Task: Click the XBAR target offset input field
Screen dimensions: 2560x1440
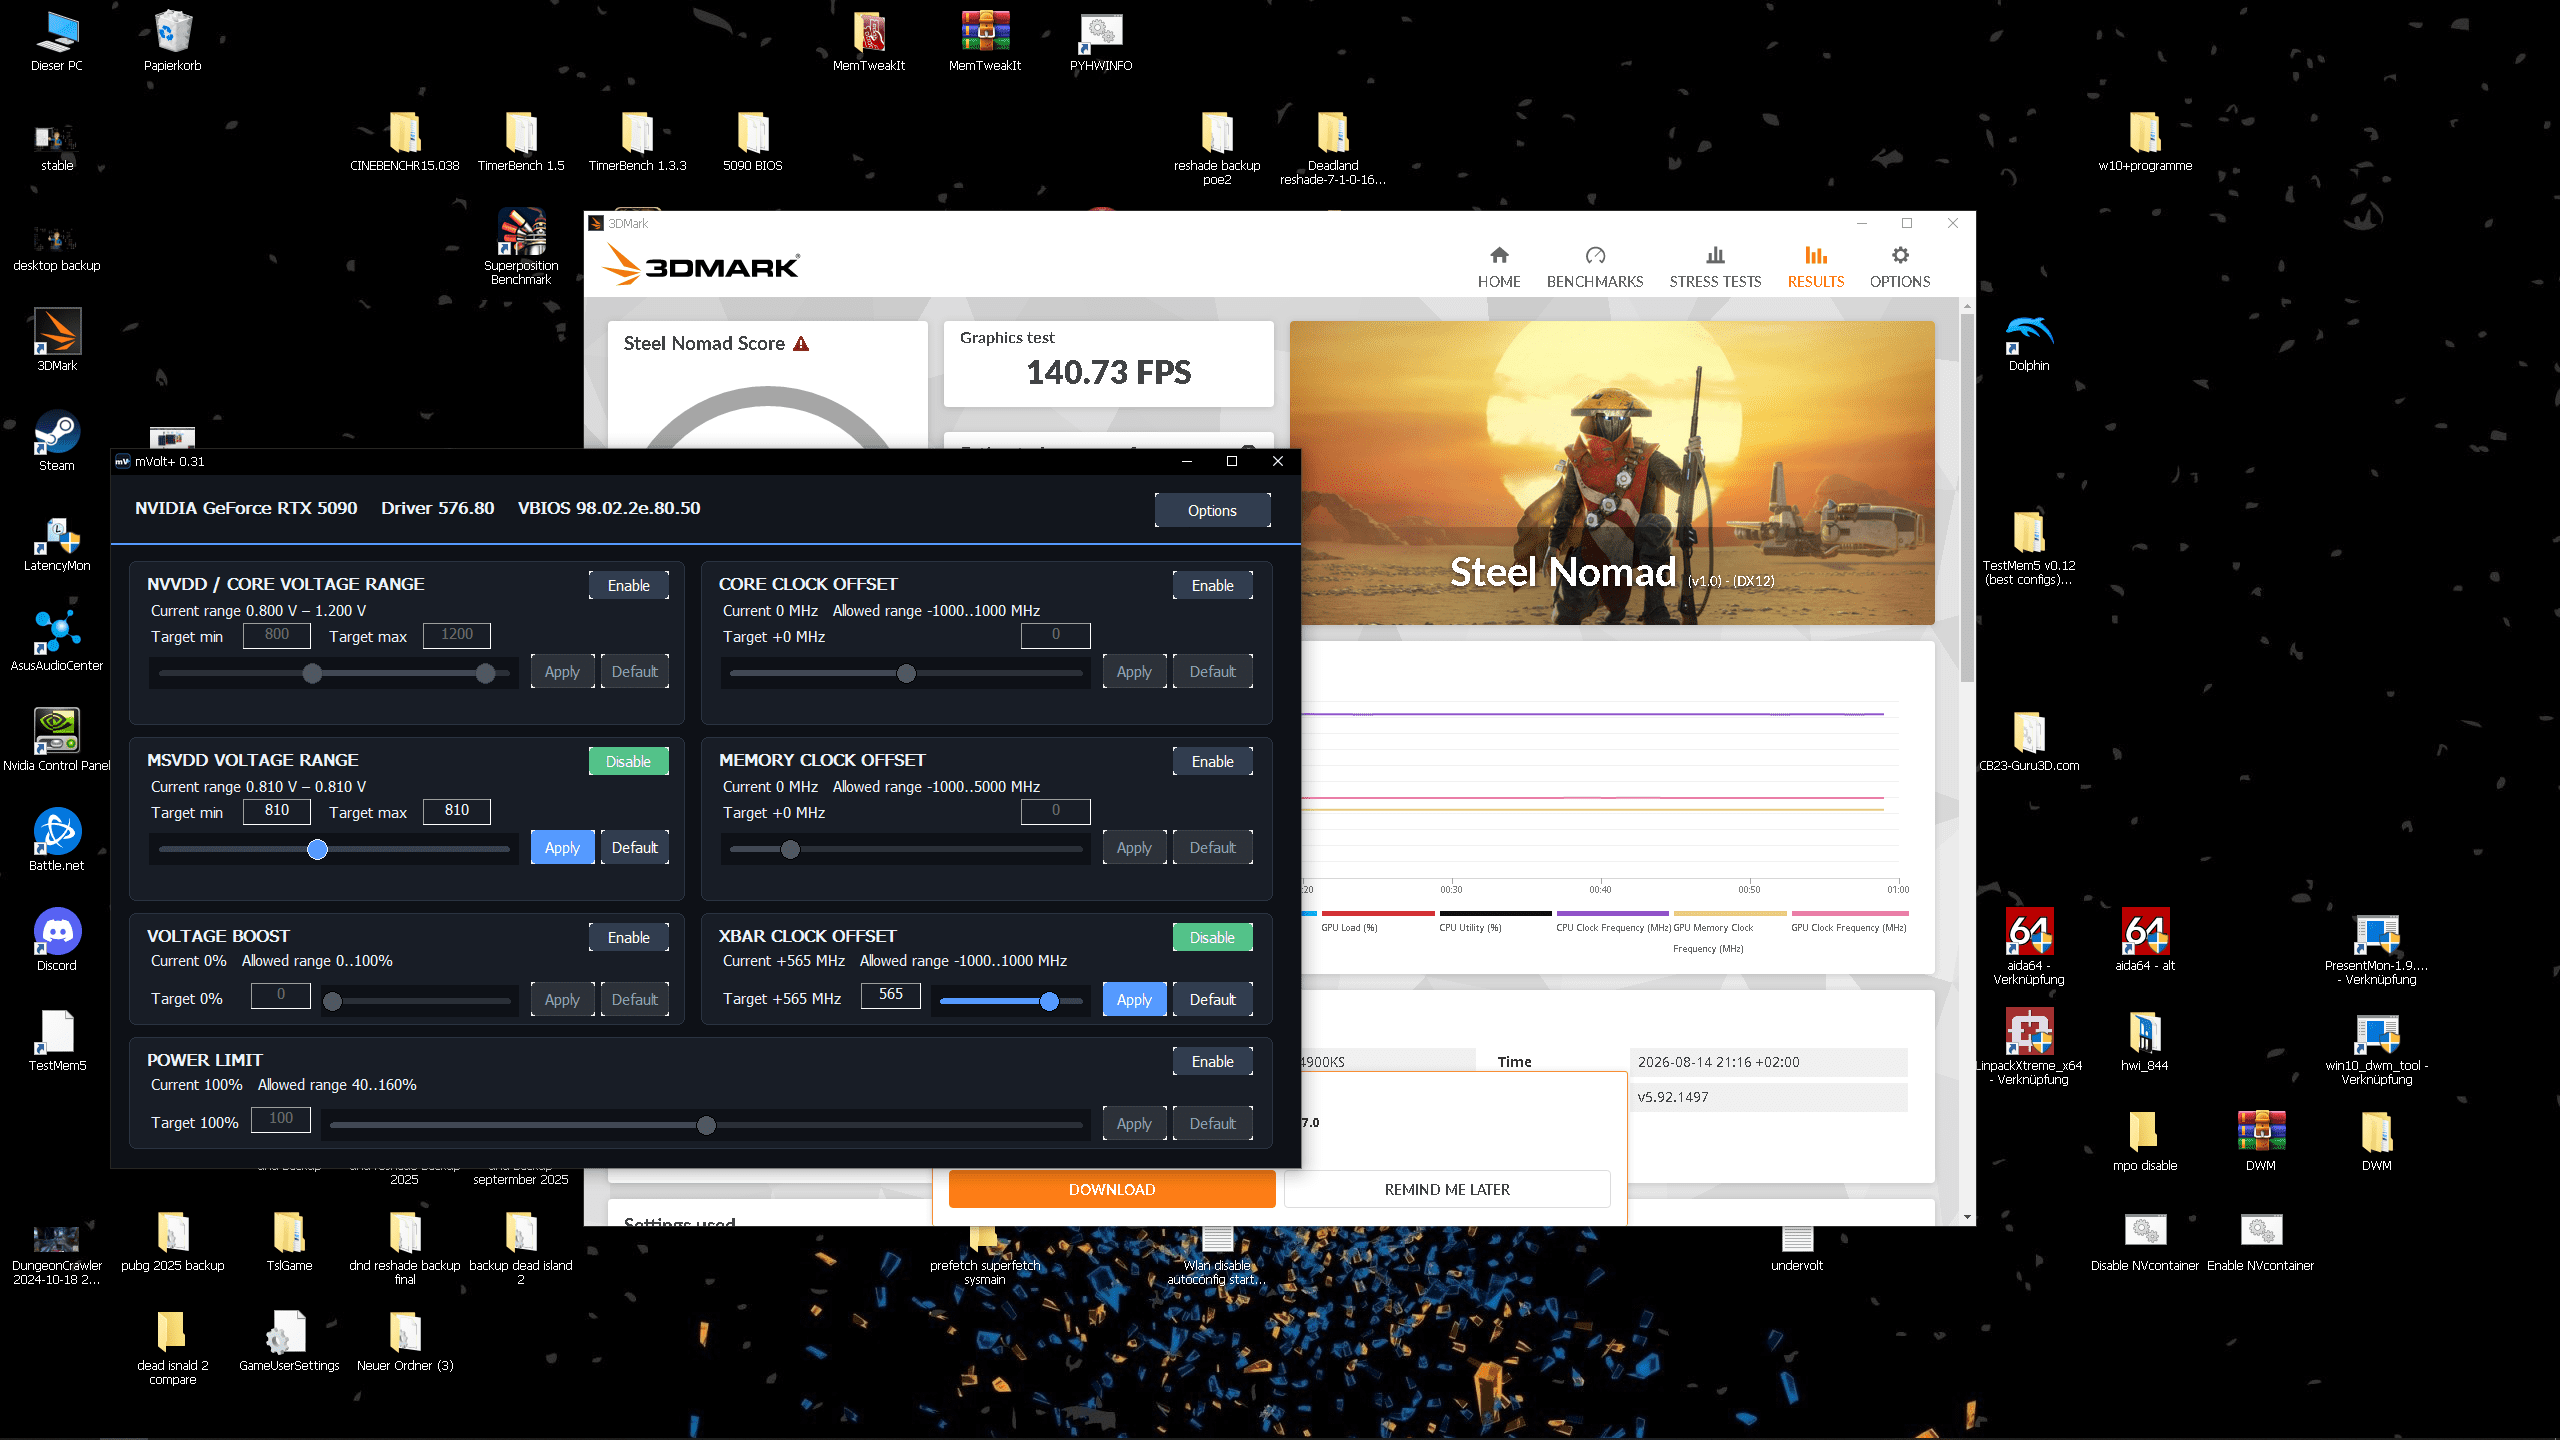Action: pos(891,994)
